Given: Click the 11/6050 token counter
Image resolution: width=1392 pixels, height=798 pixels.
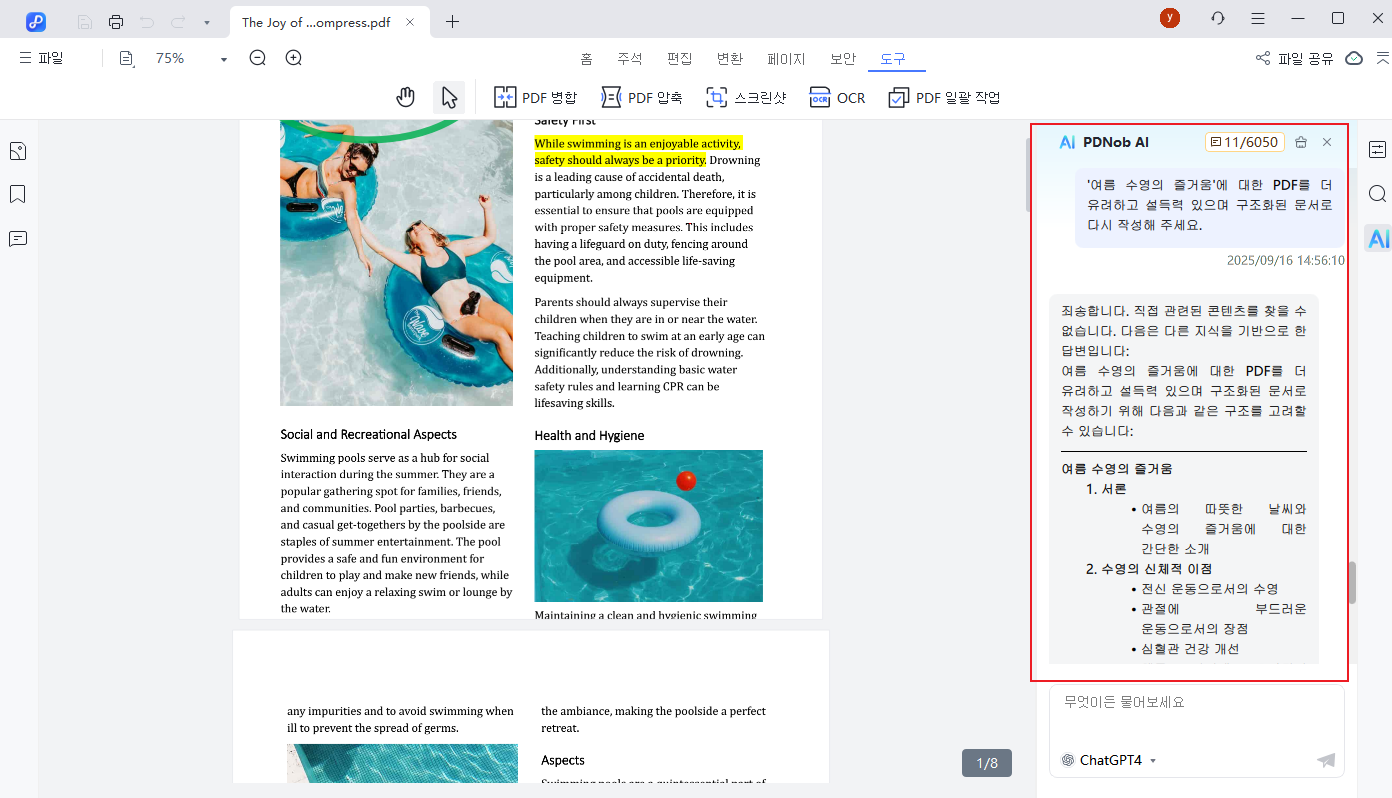Looking at the screenshot, I should pos(1245,142).
